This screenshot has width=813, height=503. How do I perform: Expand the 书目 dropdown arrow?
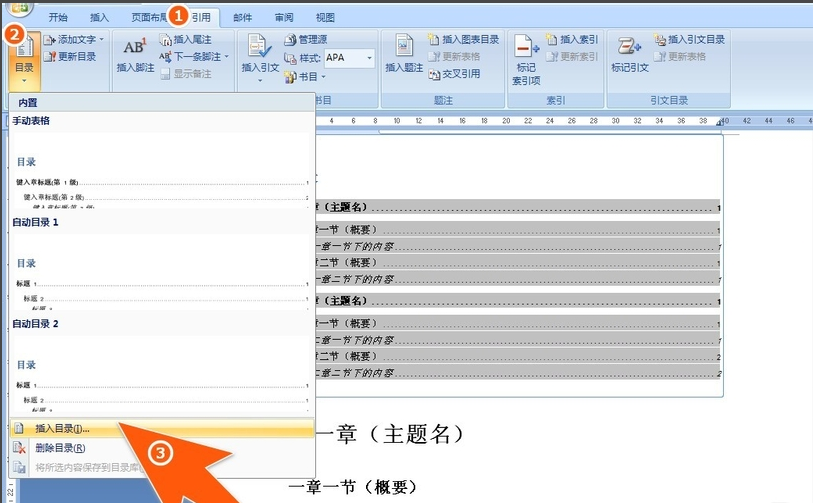(x=324, y=77)
